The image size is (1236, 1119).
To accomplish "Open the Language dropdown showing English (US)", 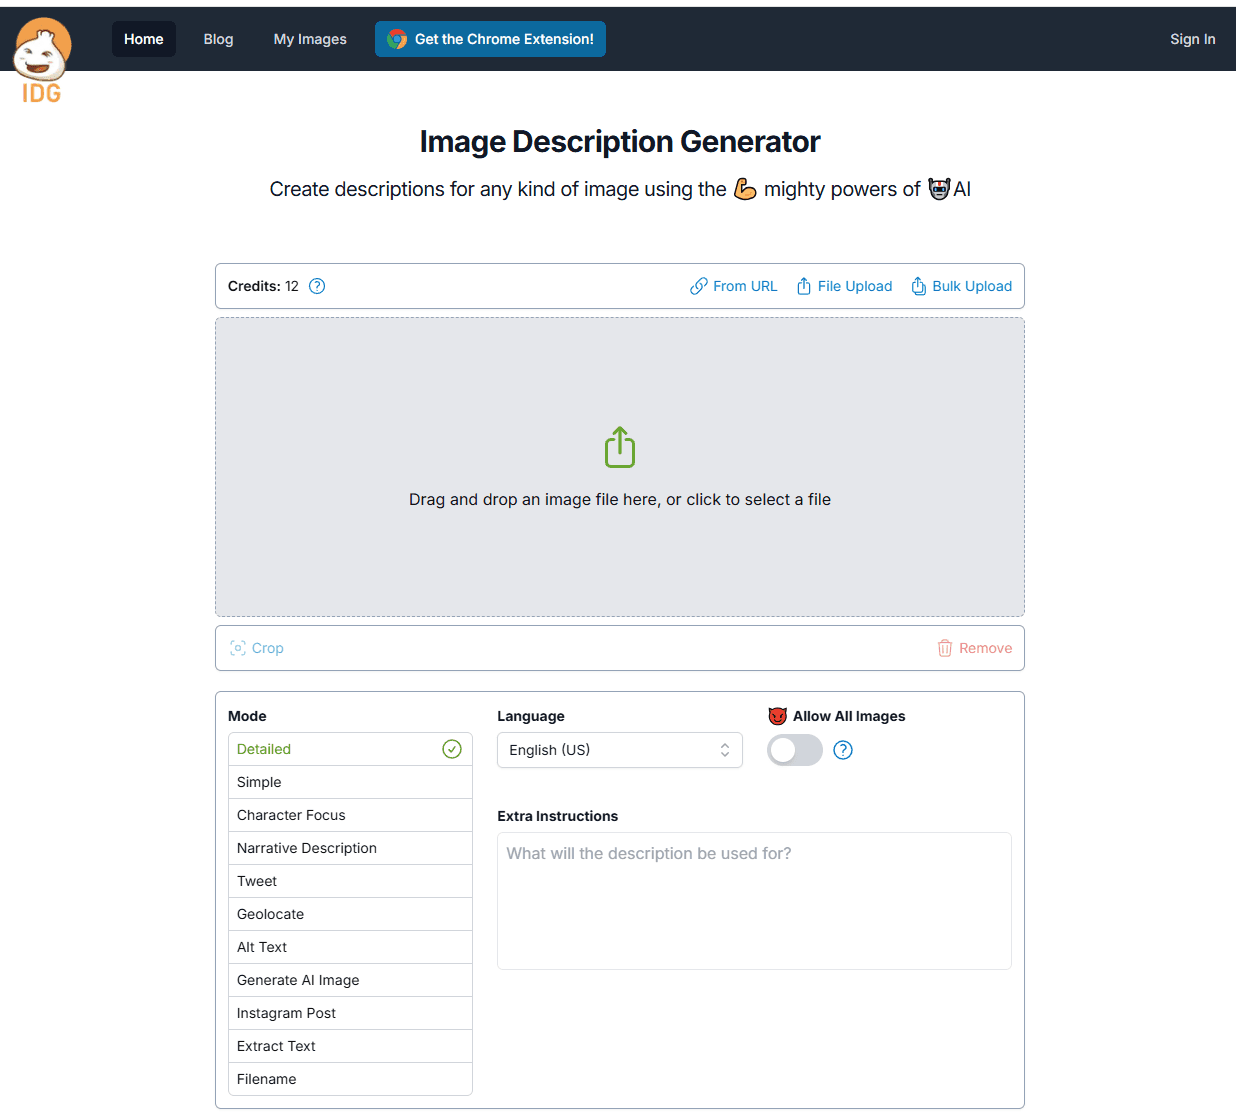I will pos(620,750).
